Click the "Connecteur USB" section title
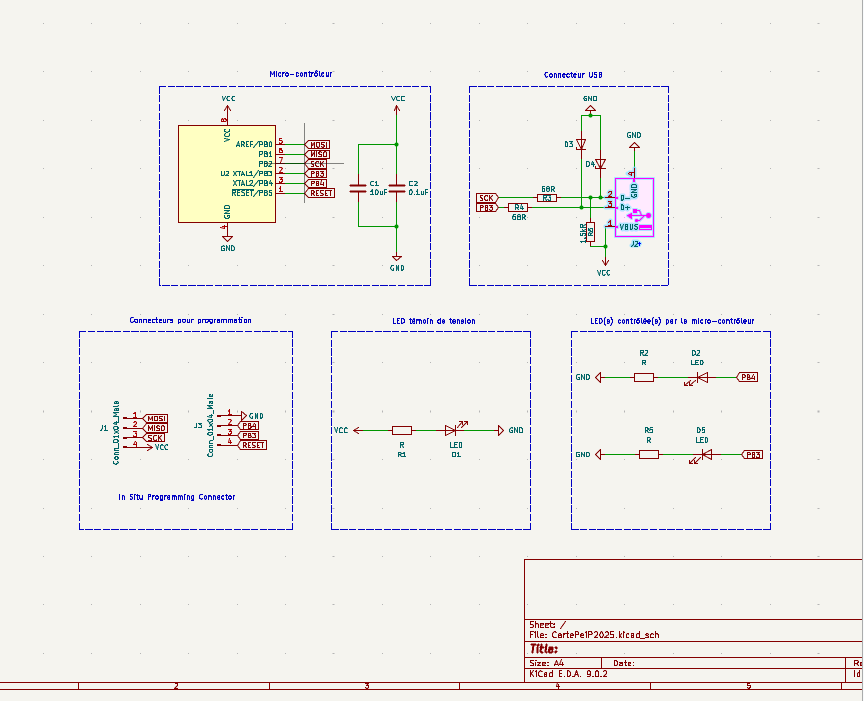Image resolution: width=864 pixels, height=701 pixels. tap(573, 75)
